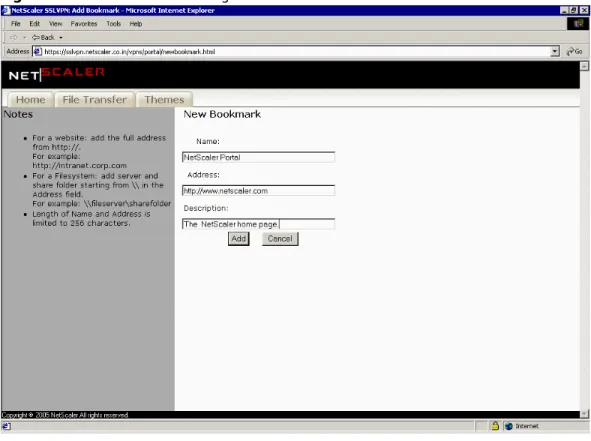Switch to the Themes tab

(164, 100)
